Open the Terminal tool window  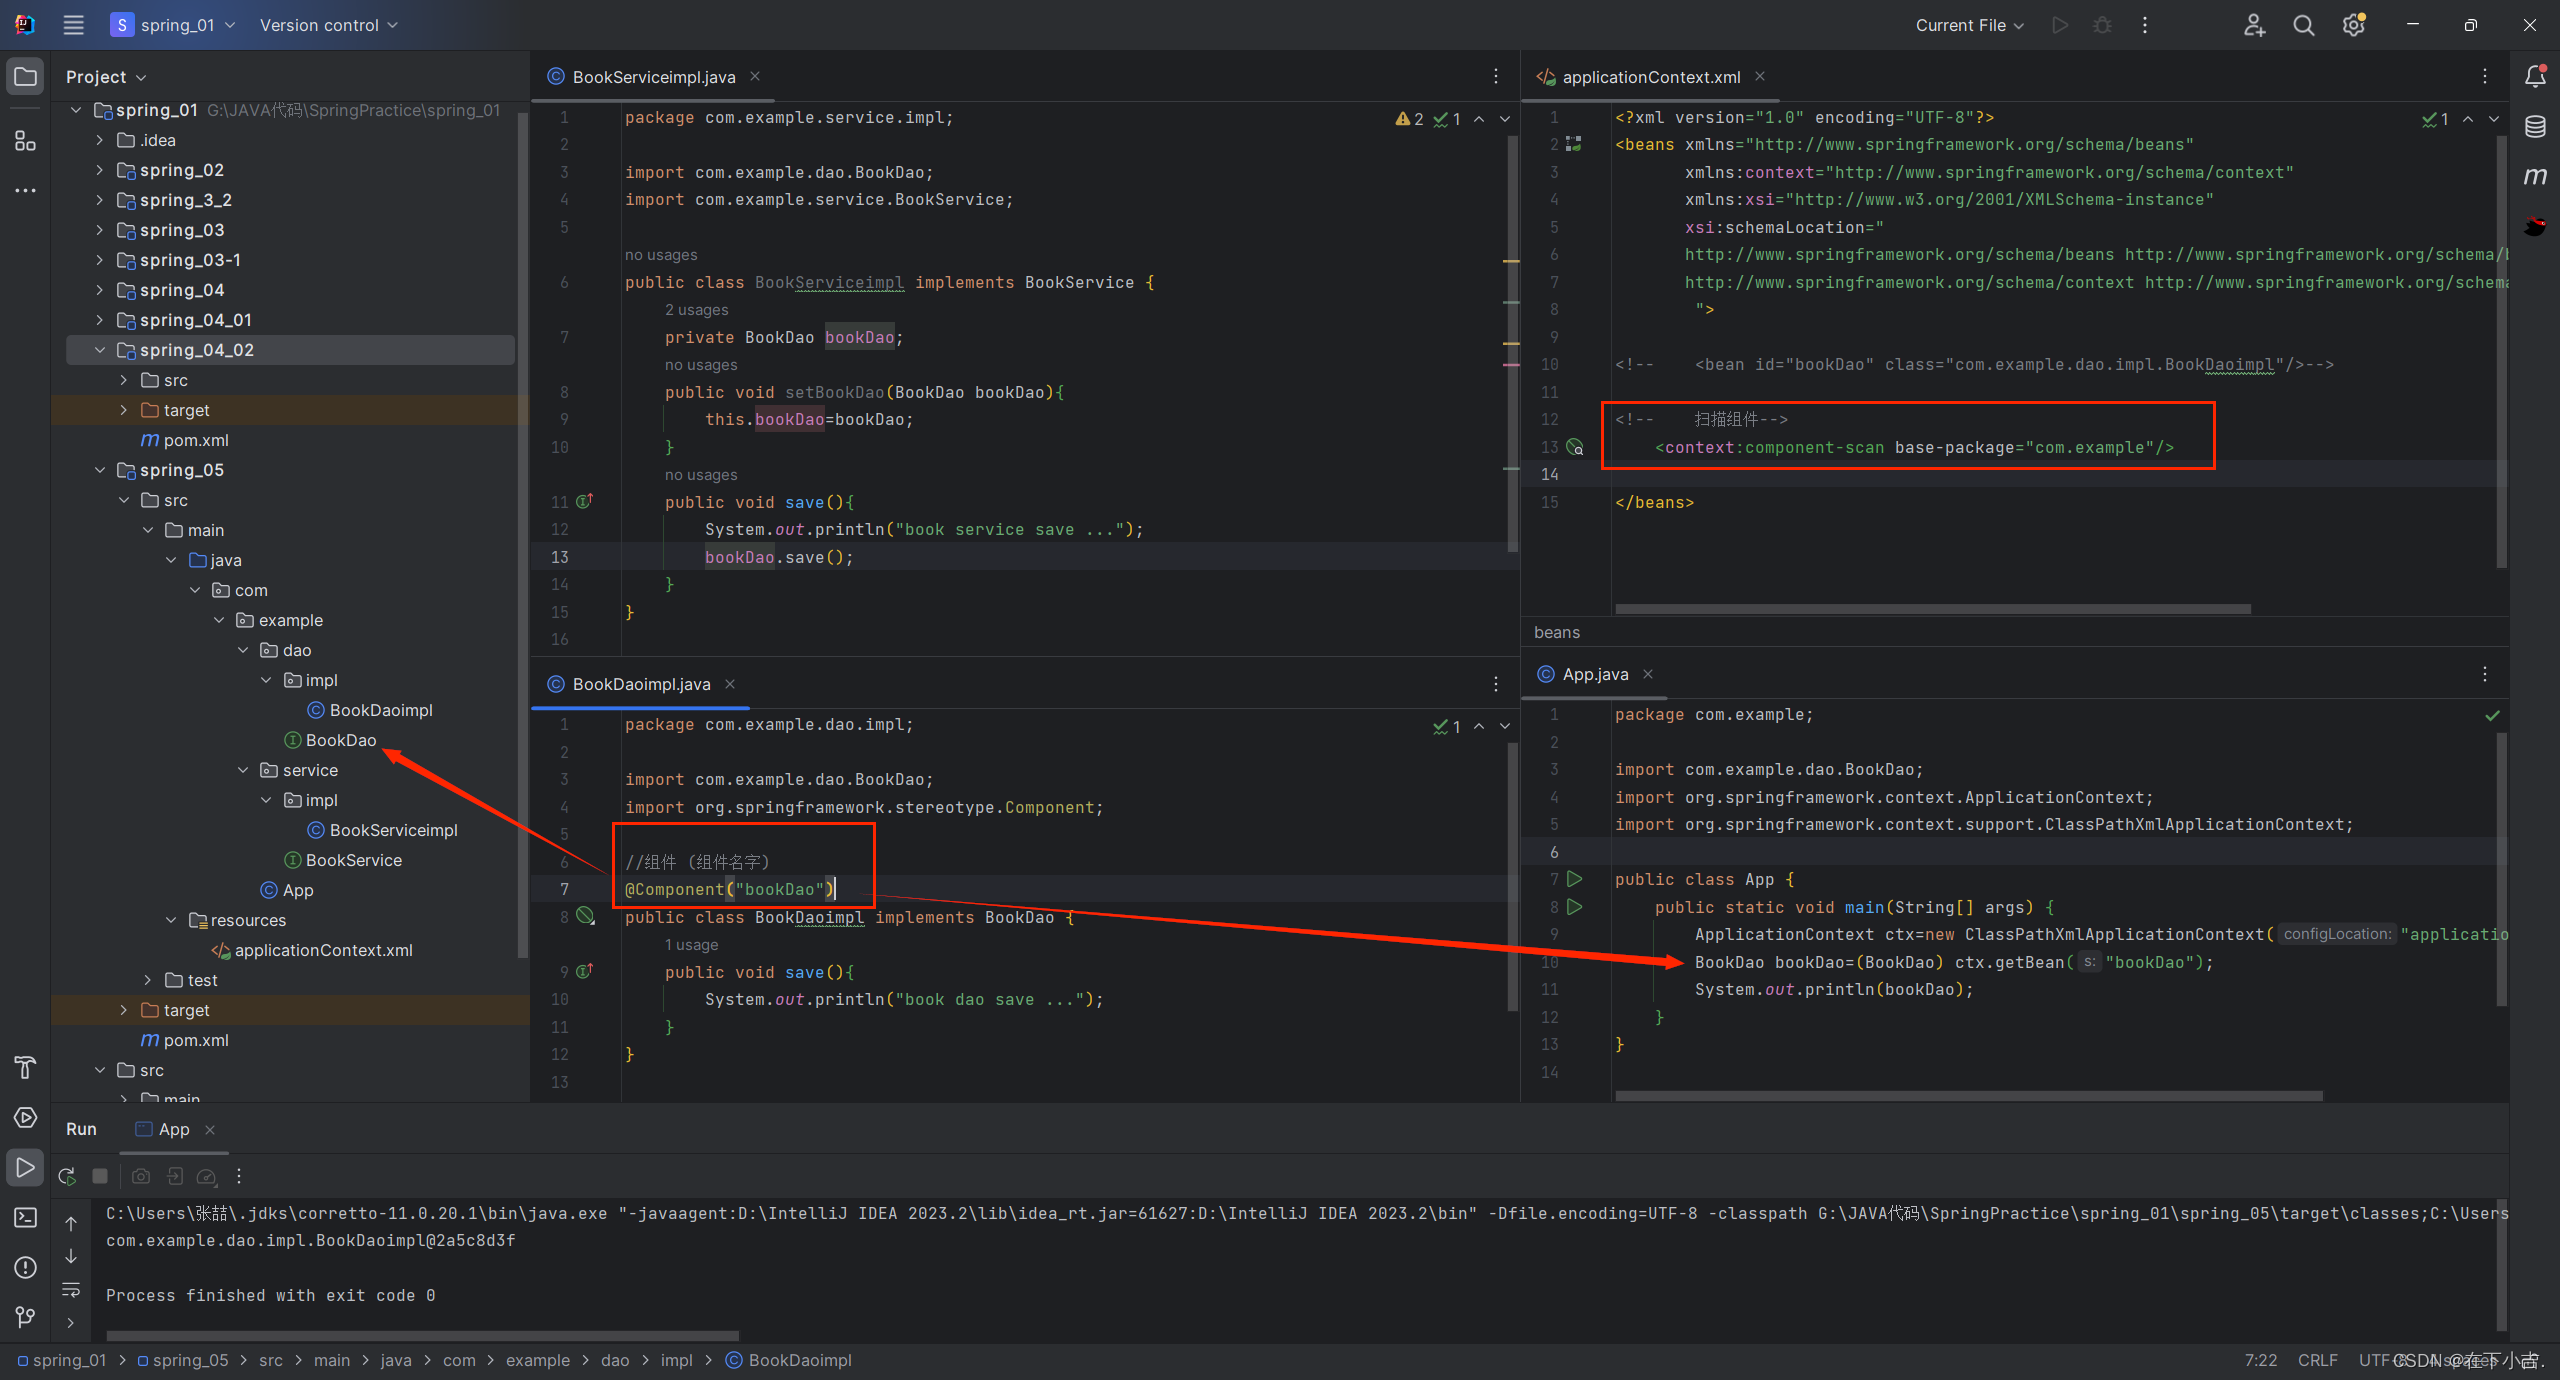point(26,1217)
